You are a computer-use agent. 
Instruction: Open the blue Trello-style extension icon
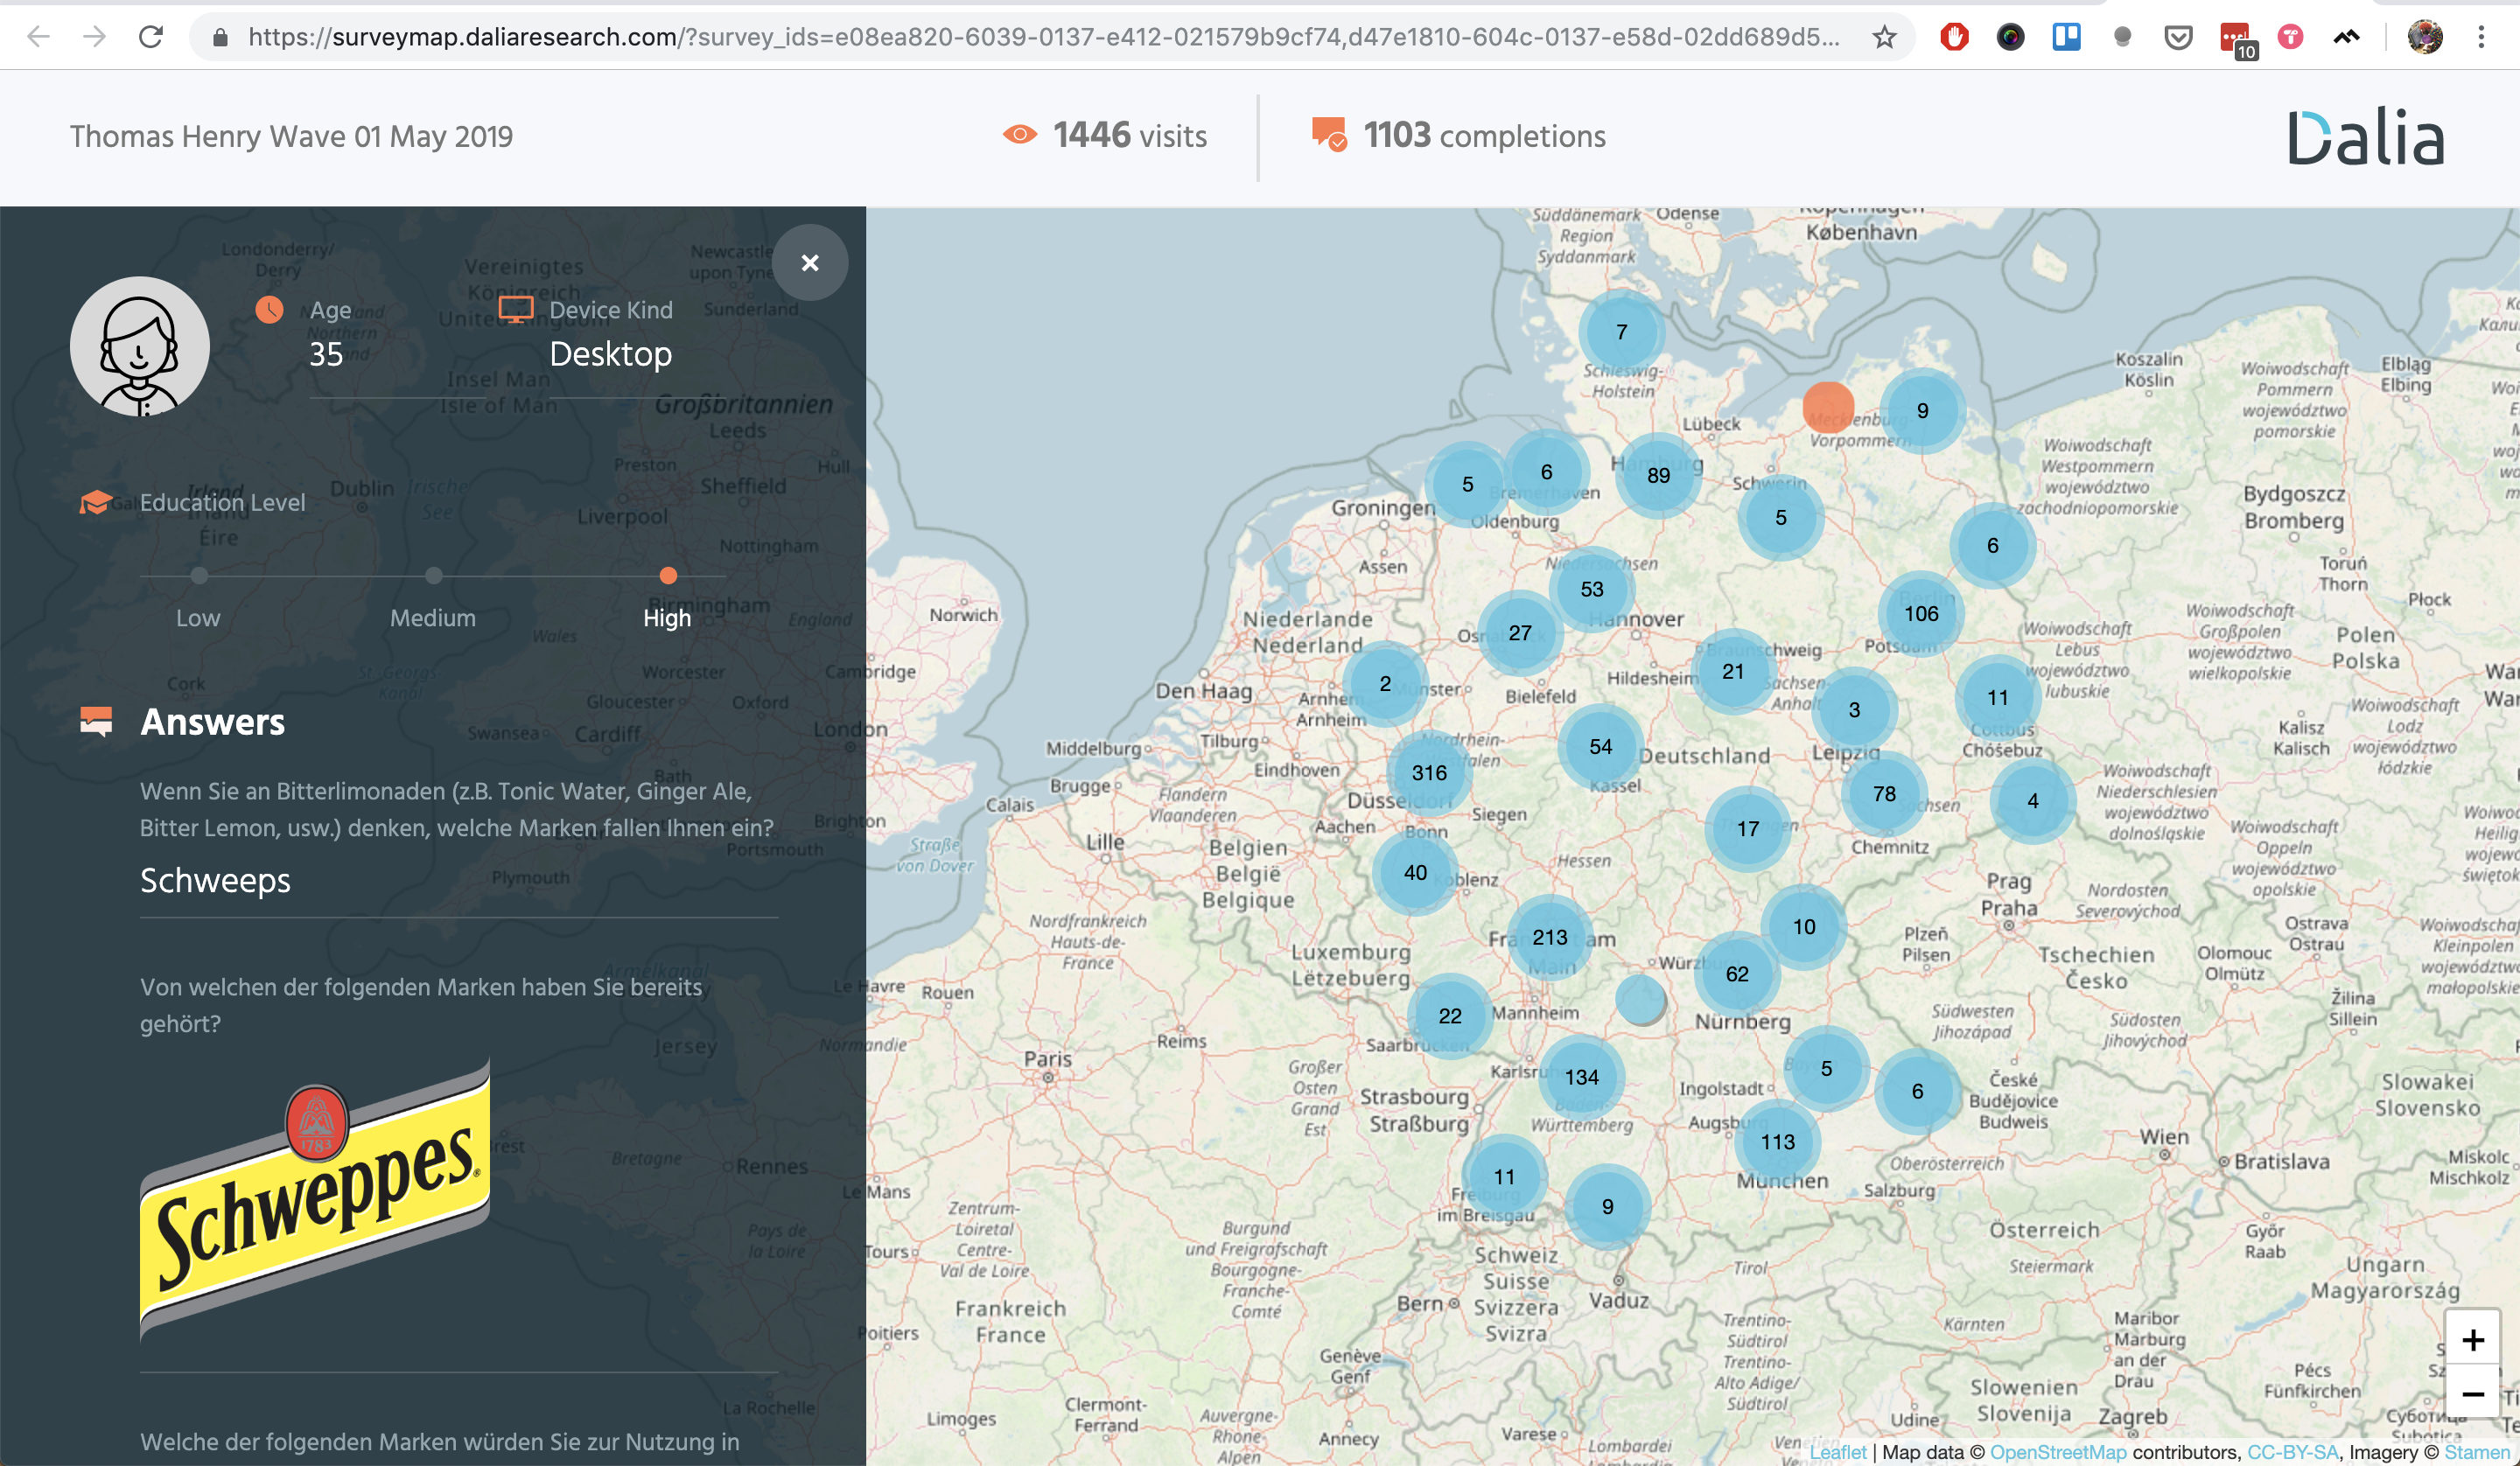tap(2066, 37)
